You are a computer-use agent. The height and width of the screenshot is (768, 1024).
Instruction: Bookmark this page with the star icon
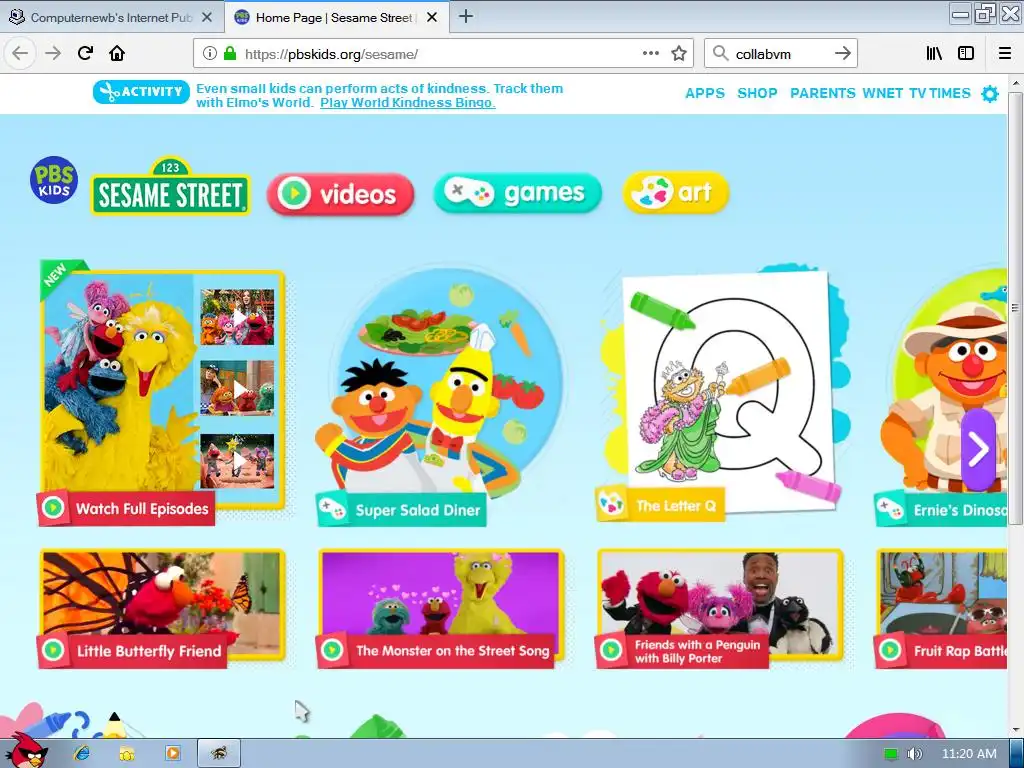(679, 54)
